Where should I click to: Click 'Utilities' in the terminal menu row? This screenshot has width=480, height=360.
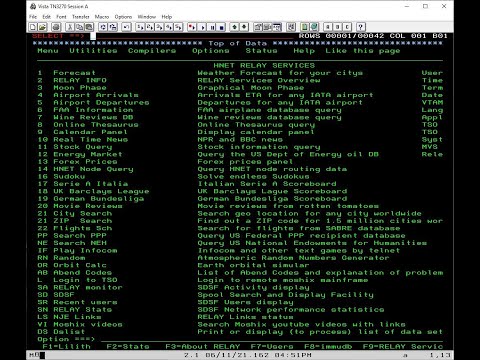(x=93, y=51)
